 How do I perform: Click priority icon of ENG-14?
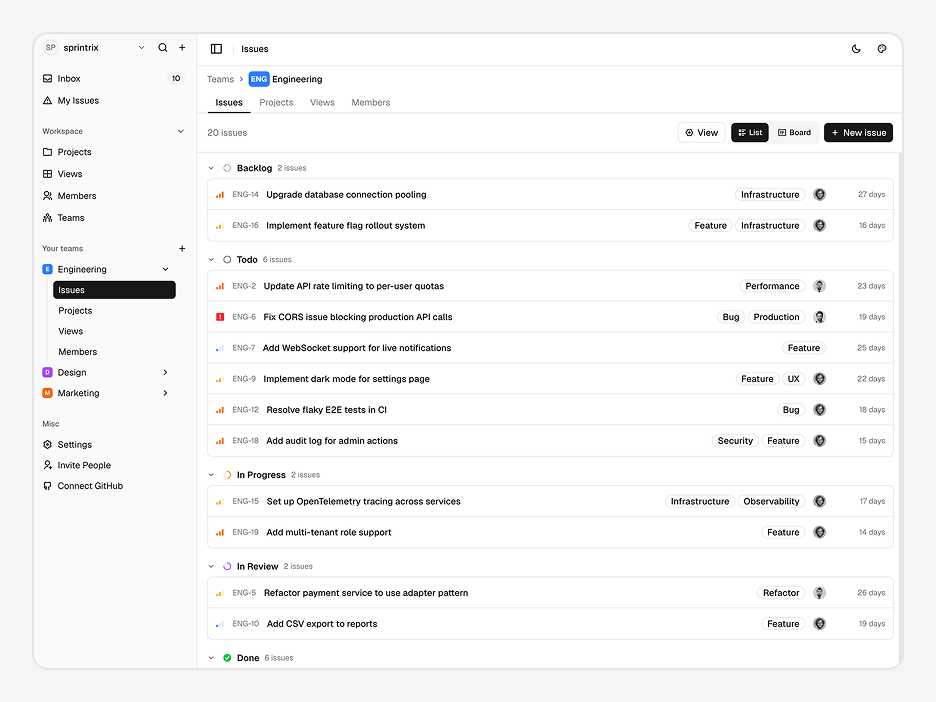pos(220,195)
